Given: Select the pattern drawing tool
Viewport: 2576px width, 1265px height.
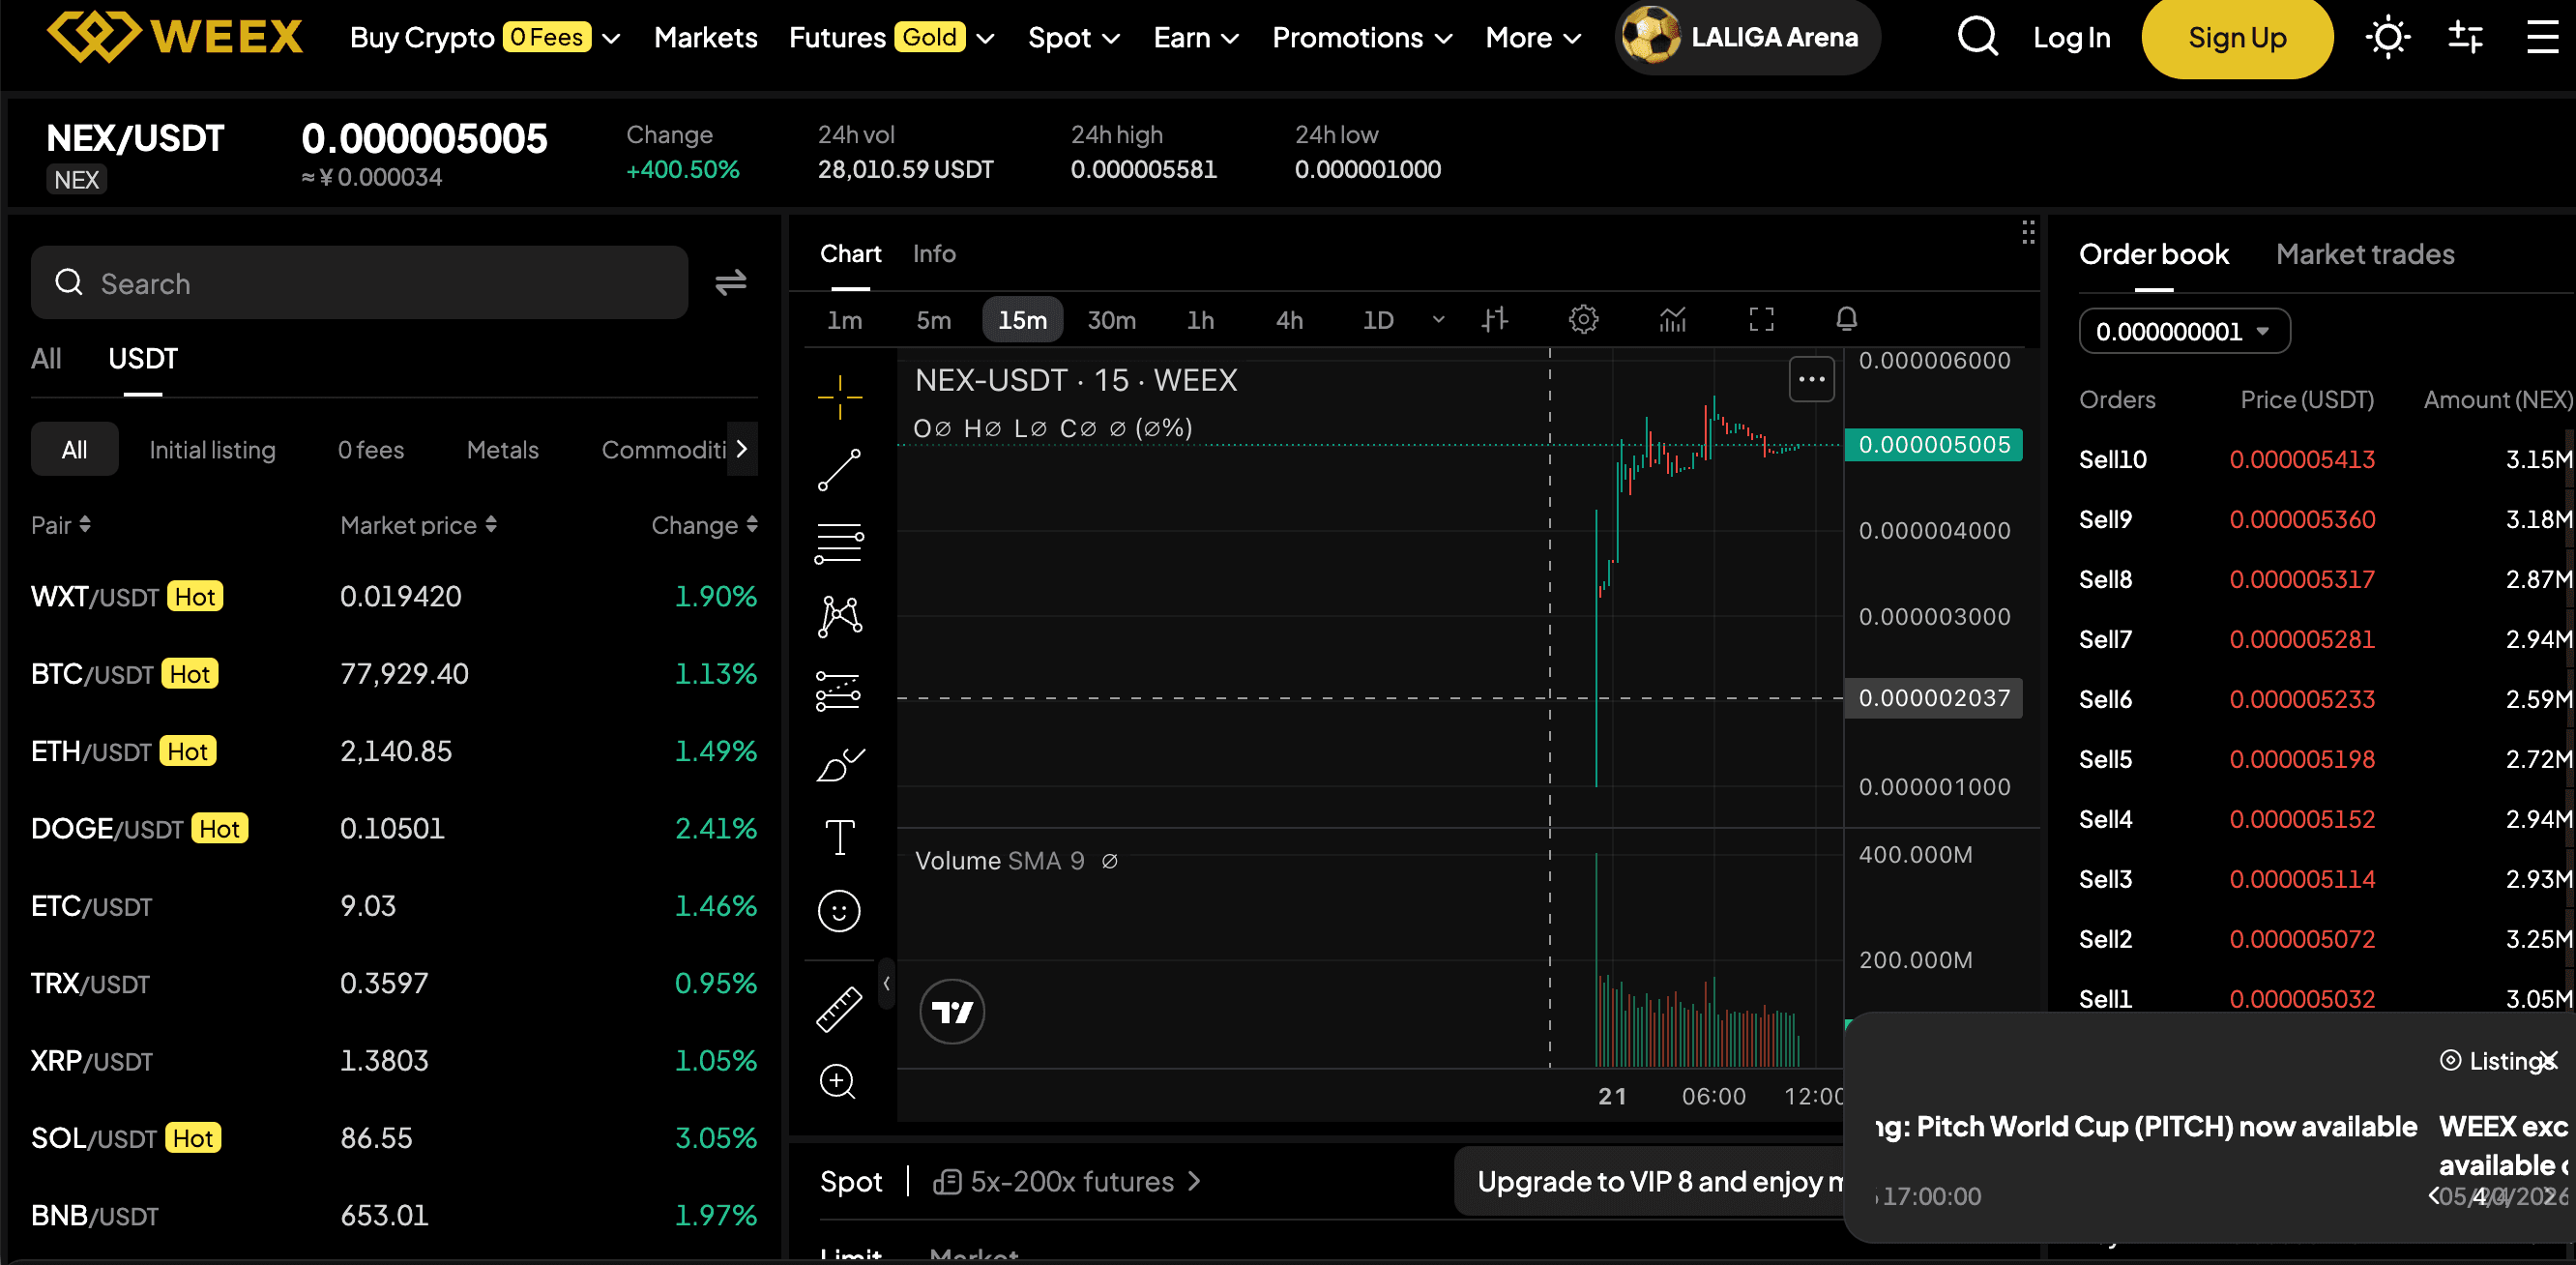Looking at the screenshot, I should coord(839,616).
